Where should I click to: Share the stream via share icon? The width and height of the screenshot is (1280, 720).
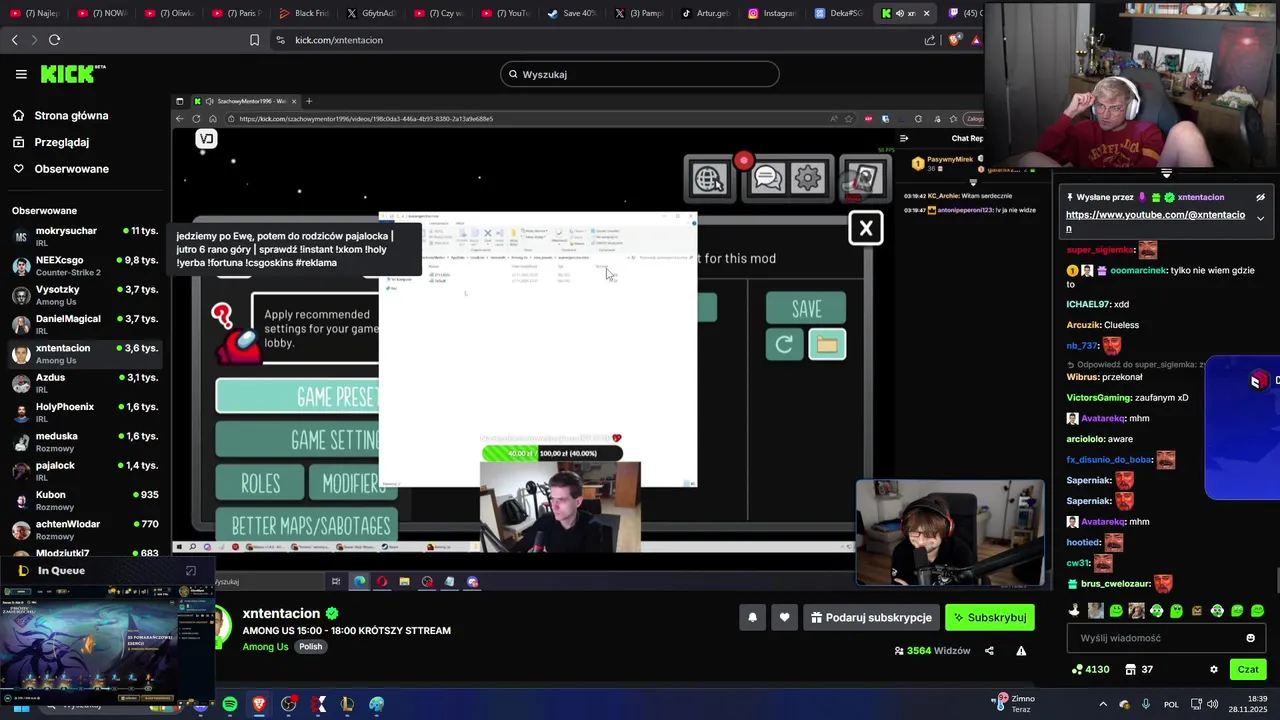989,651
